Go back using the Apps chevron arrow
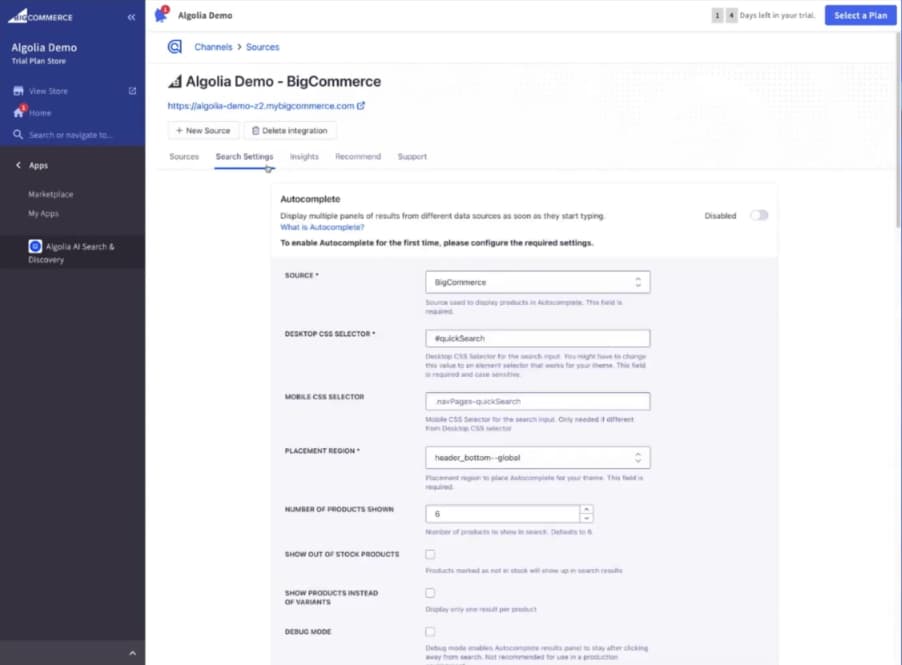 coord(18,165)
